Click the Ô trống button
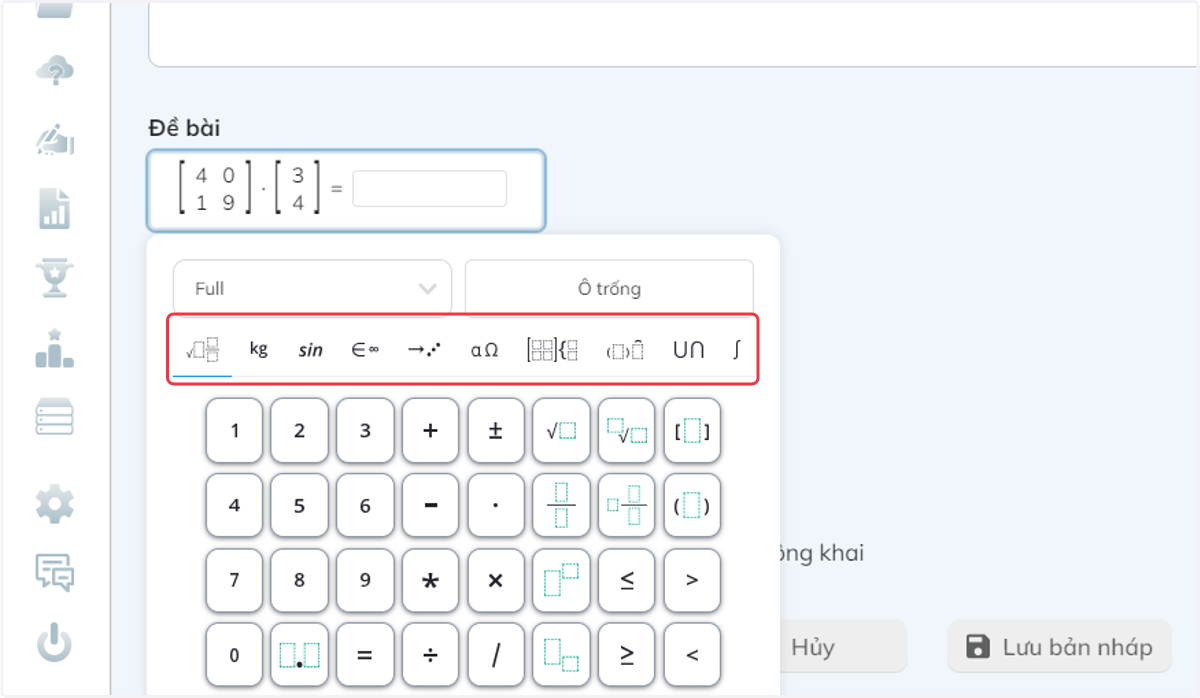This screenshot has height=698, width=1200. (609, 288)
